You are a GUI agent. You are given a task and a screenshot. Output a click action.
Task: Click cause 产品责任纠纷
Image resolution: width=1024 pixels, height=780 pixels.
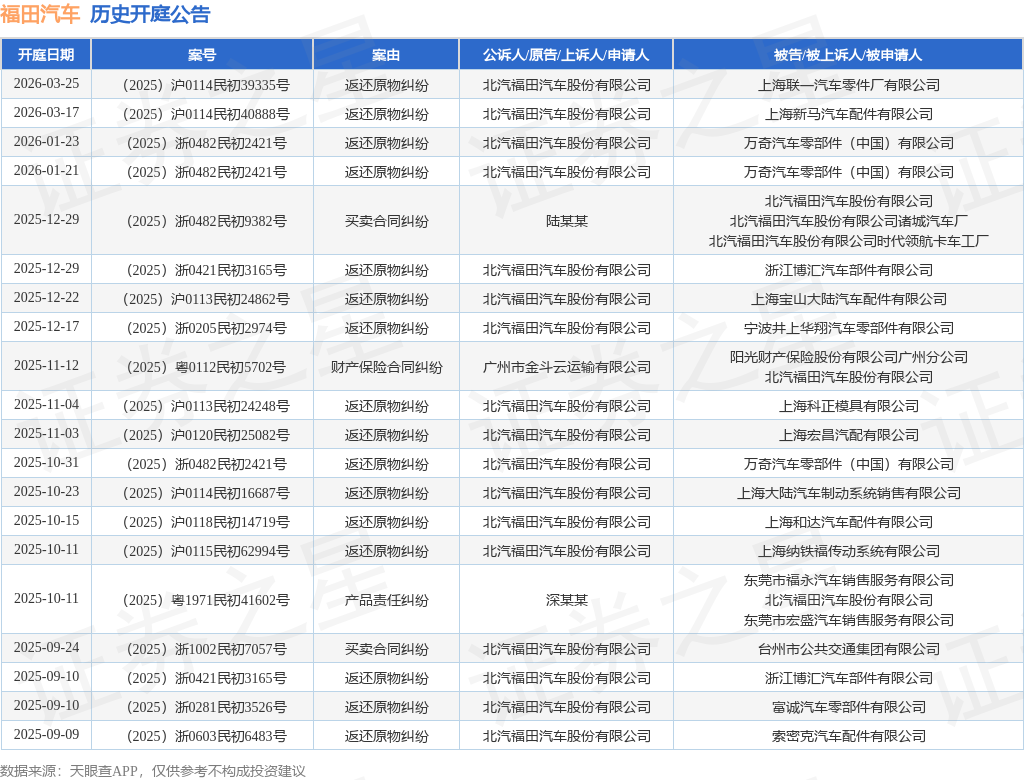(x=386, y=600)
